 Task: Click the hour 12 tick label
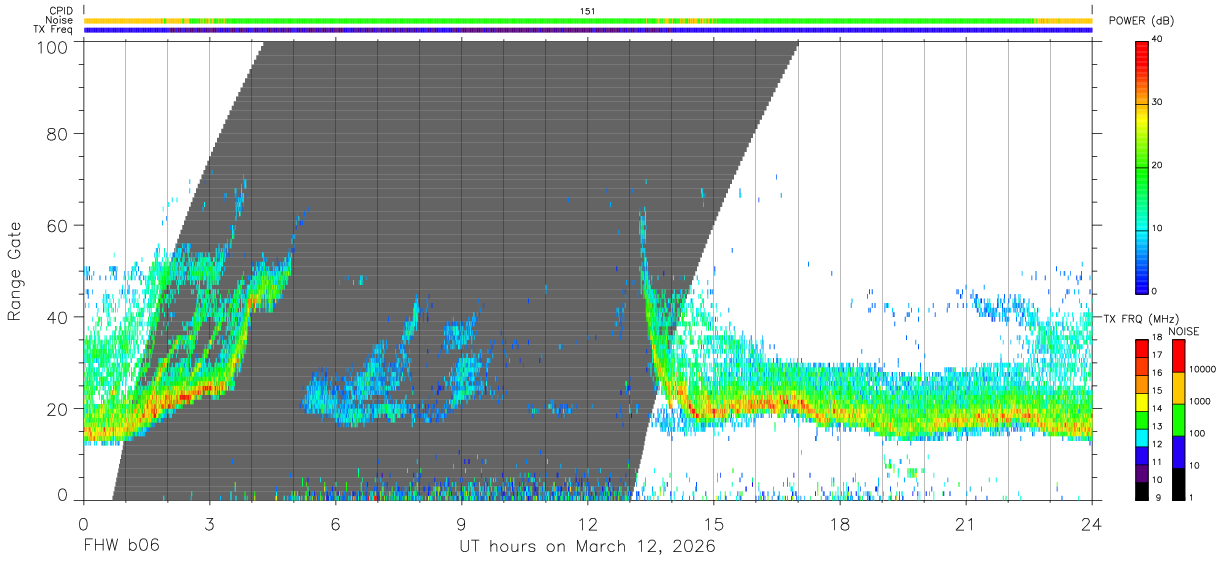[587, 524]
